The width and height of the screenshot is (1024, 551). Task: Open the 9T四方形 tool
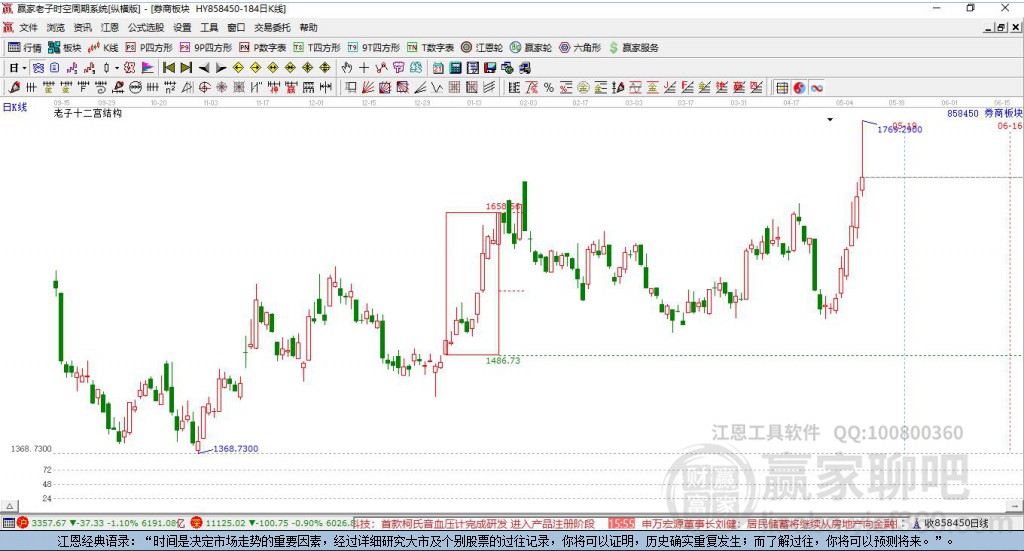pos(374,48)
